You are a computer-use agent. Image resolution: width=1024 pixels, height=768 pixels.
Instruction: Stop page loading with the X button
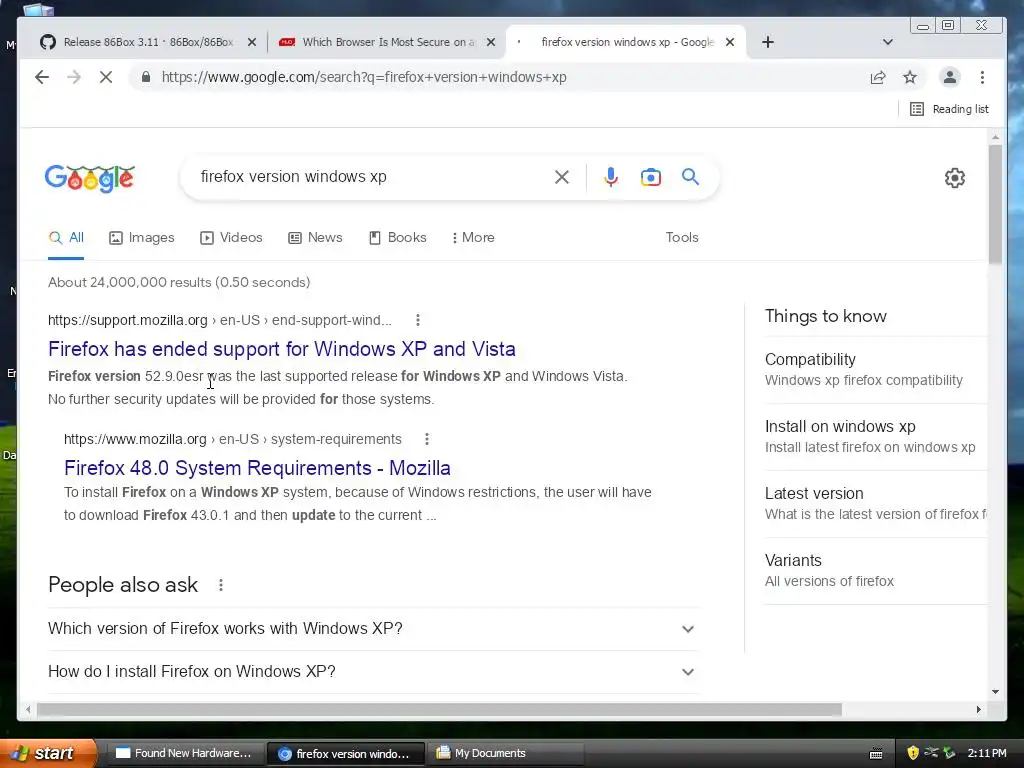106,77
